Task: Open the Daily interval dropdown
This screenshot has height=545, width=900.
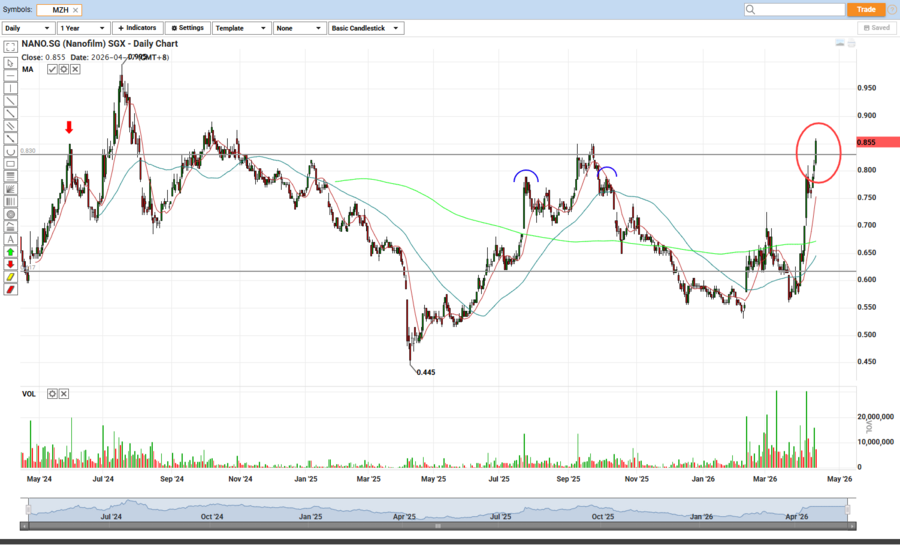Action: [27, 28]
